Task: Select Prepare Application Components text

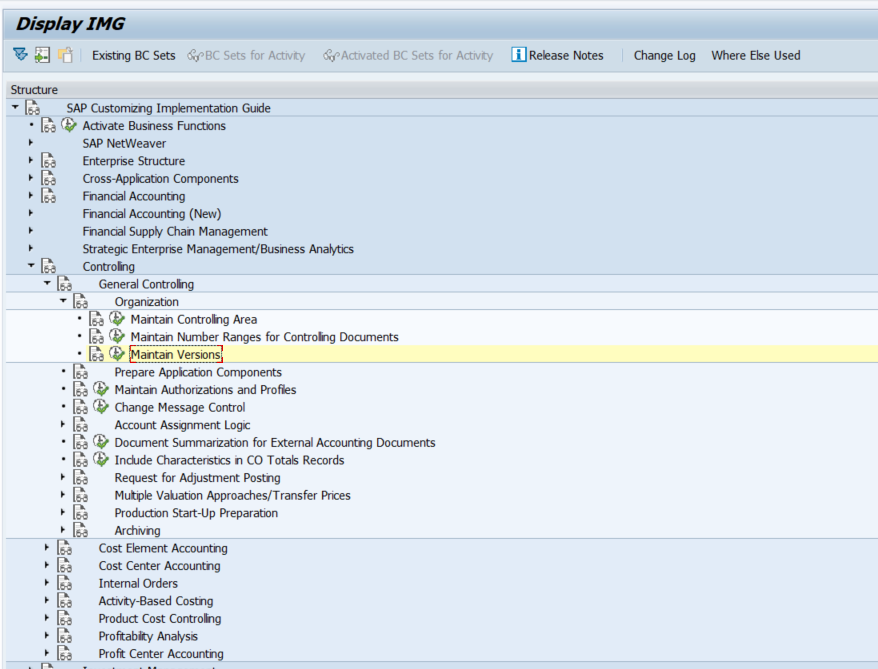Action: [x=198, y=372]
